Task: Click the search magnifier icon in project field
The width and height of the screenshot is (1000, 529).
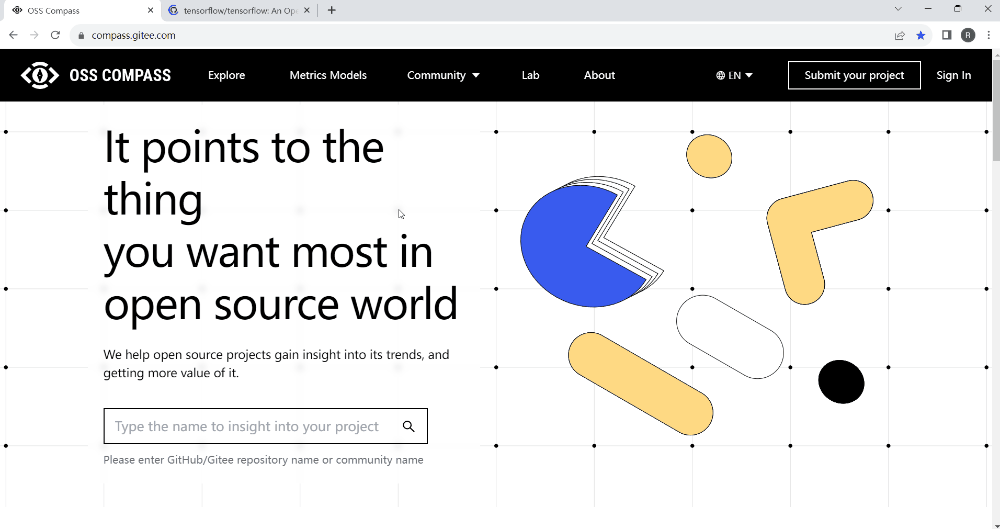Action: tap(409, 426)
